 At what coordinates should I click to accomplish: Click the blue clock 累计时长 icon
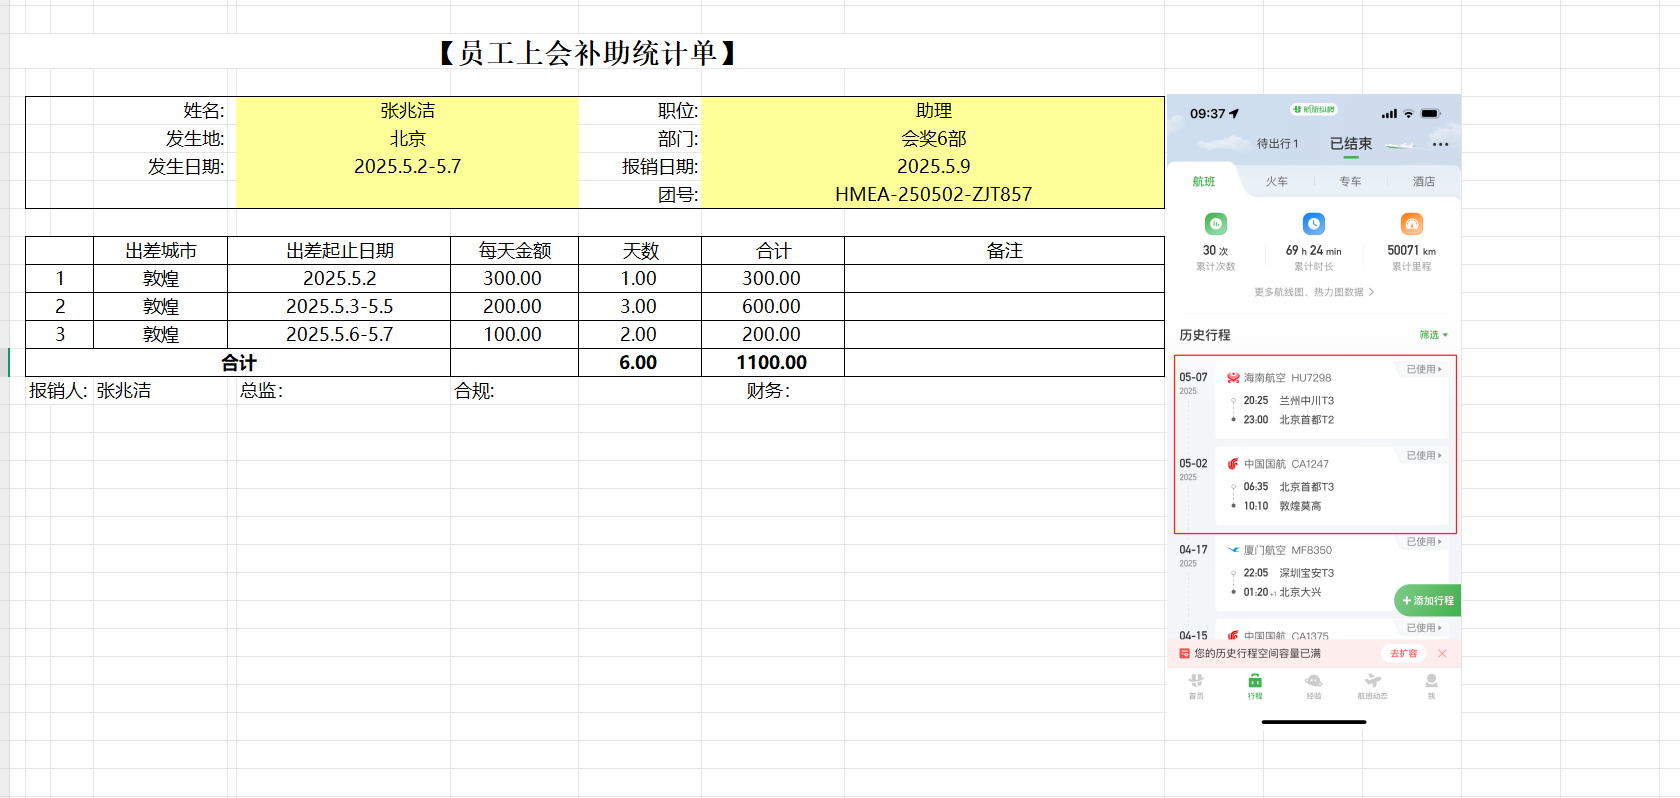pyautogui.click(x=1313, y=224)
